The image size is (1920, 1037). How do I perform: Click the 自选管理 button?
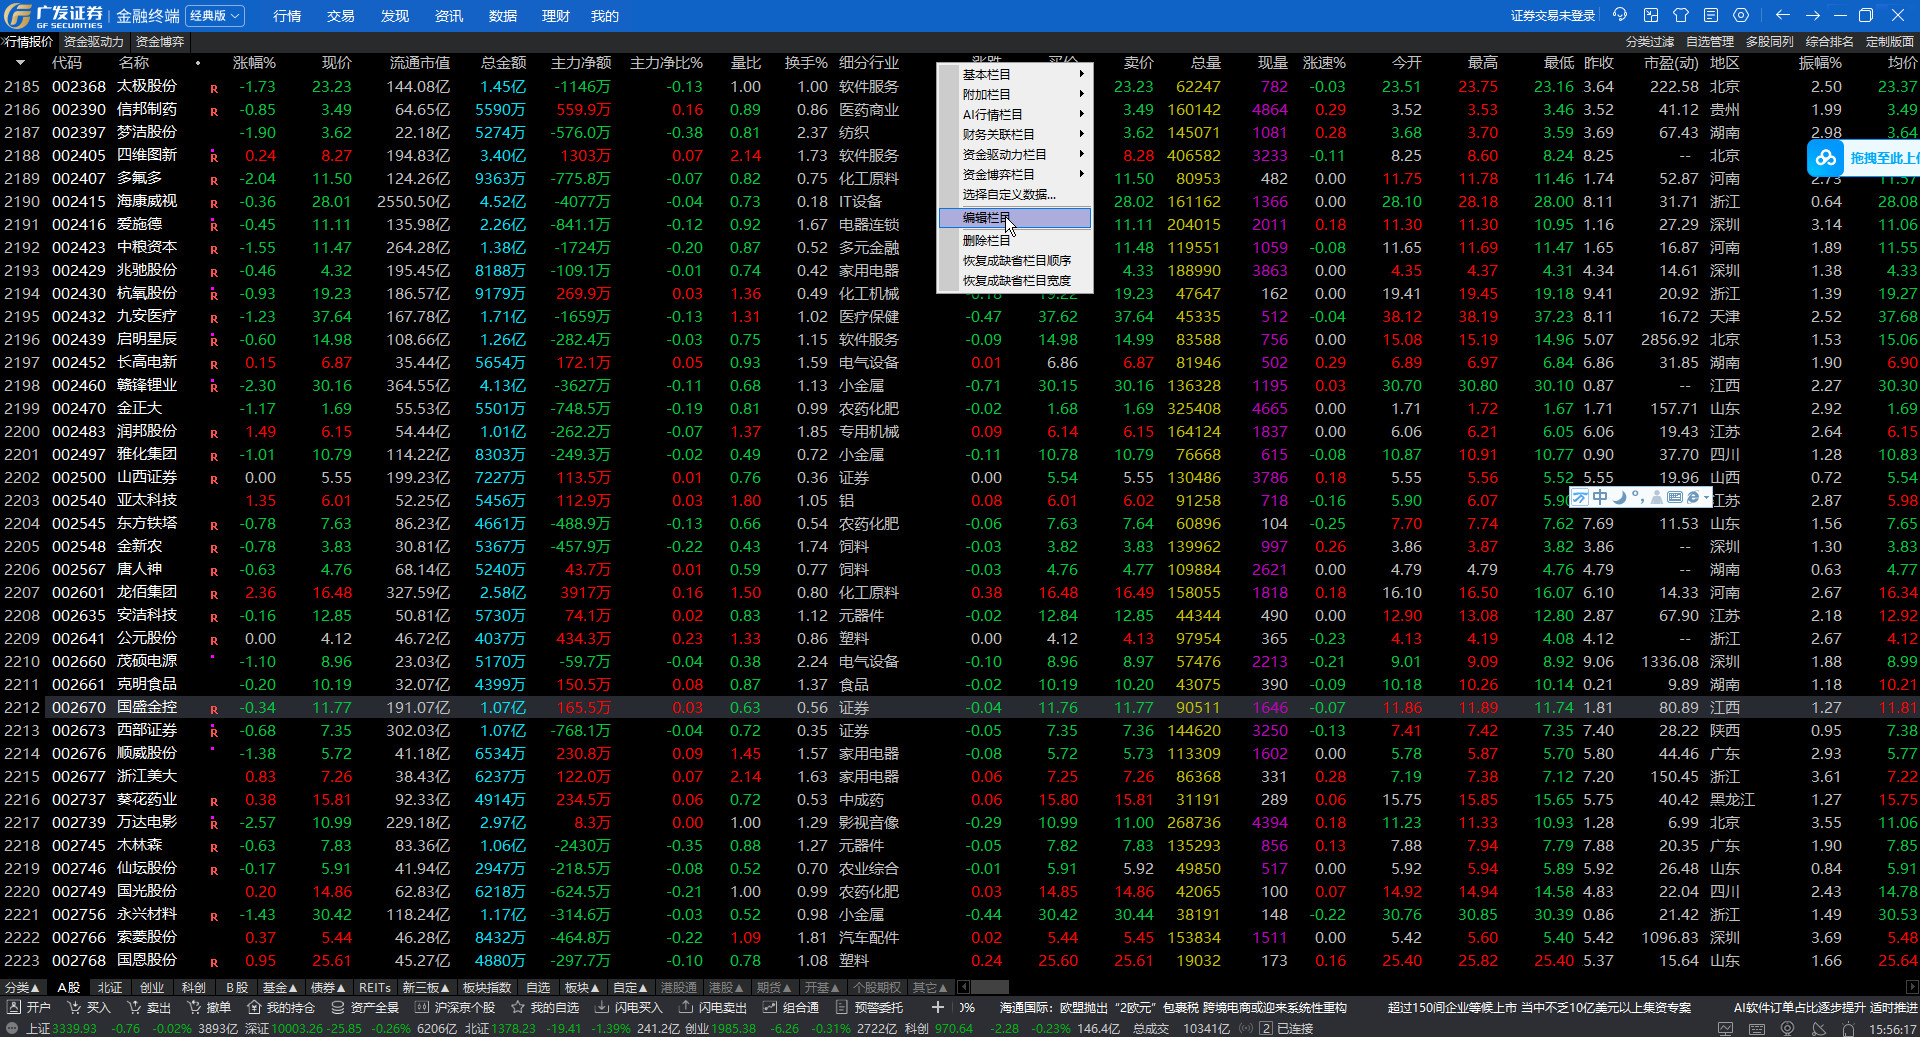(1710, 42)
